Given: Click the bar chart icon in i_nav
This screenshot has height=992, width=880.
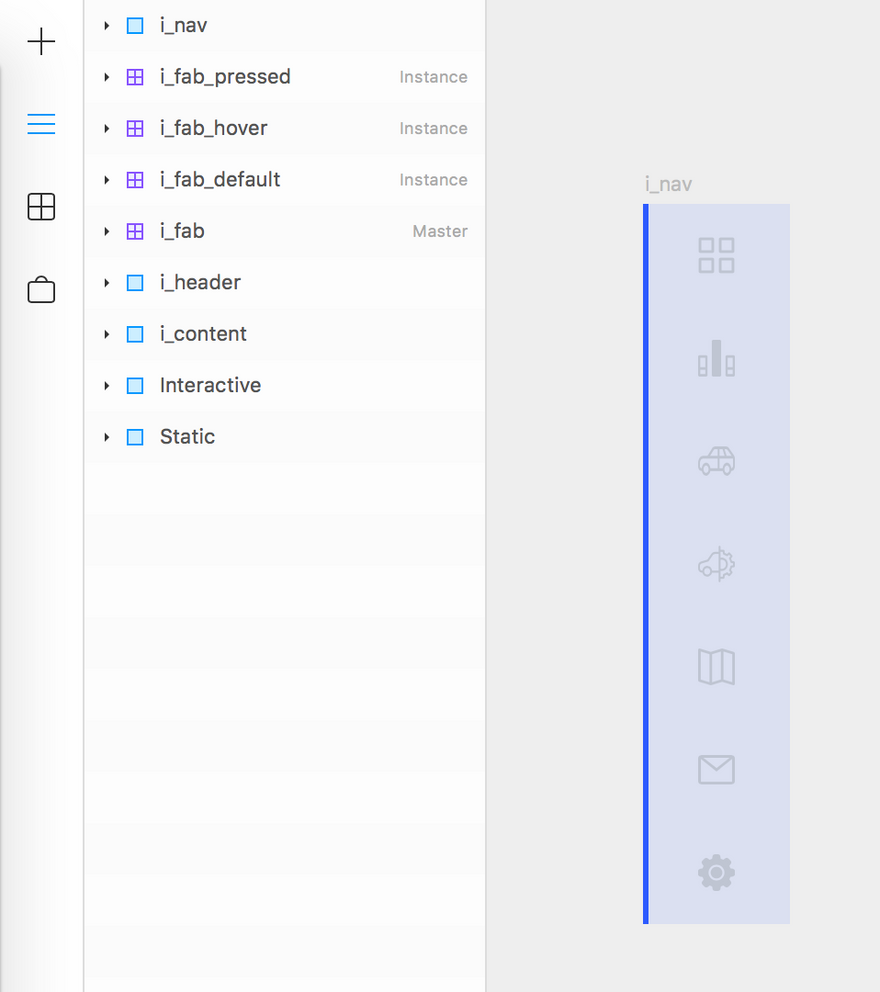Looking at the screenshot, I should (716, 358).
